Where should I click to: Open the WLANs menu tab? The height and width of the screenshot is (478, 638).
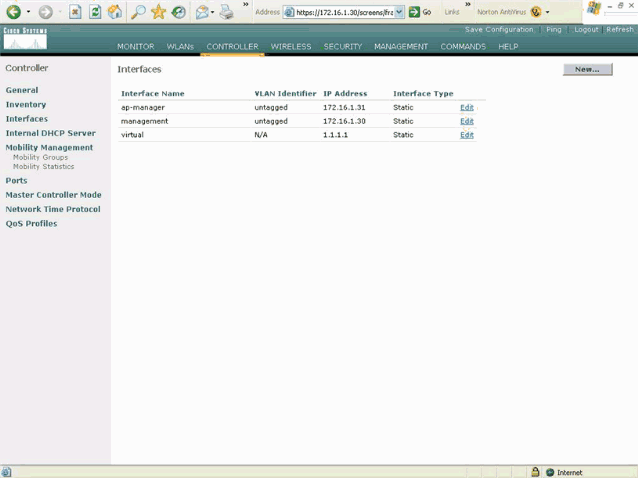pyautogui.click(x=180, y=46)
